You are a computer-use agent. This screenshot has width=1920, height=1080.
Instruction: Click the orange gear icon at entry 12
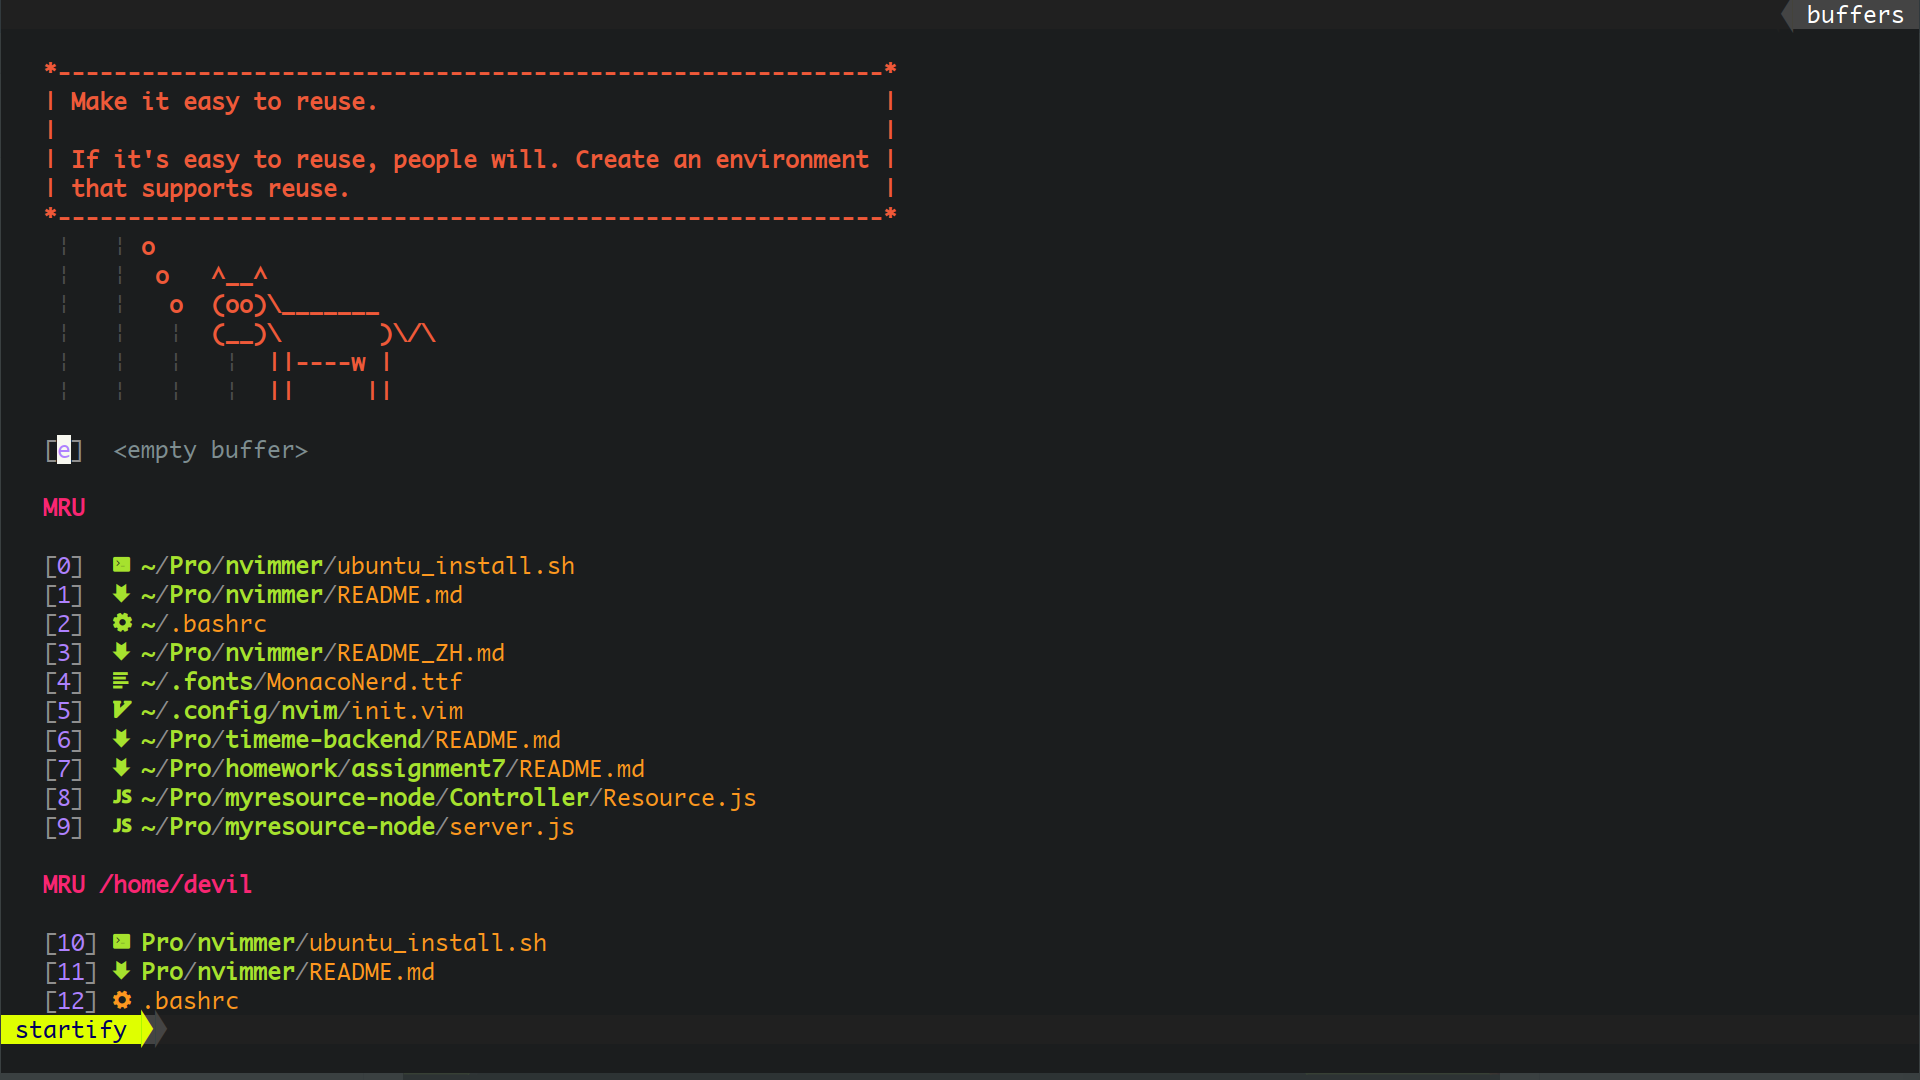[x=122, y=1000]
